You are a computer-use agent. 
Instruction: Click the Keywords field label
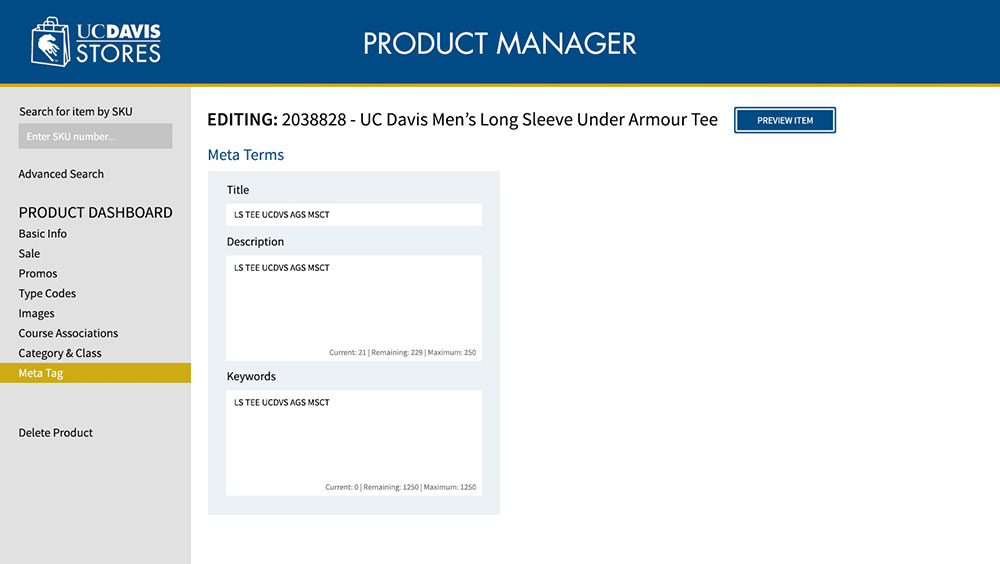pos(251,376)
